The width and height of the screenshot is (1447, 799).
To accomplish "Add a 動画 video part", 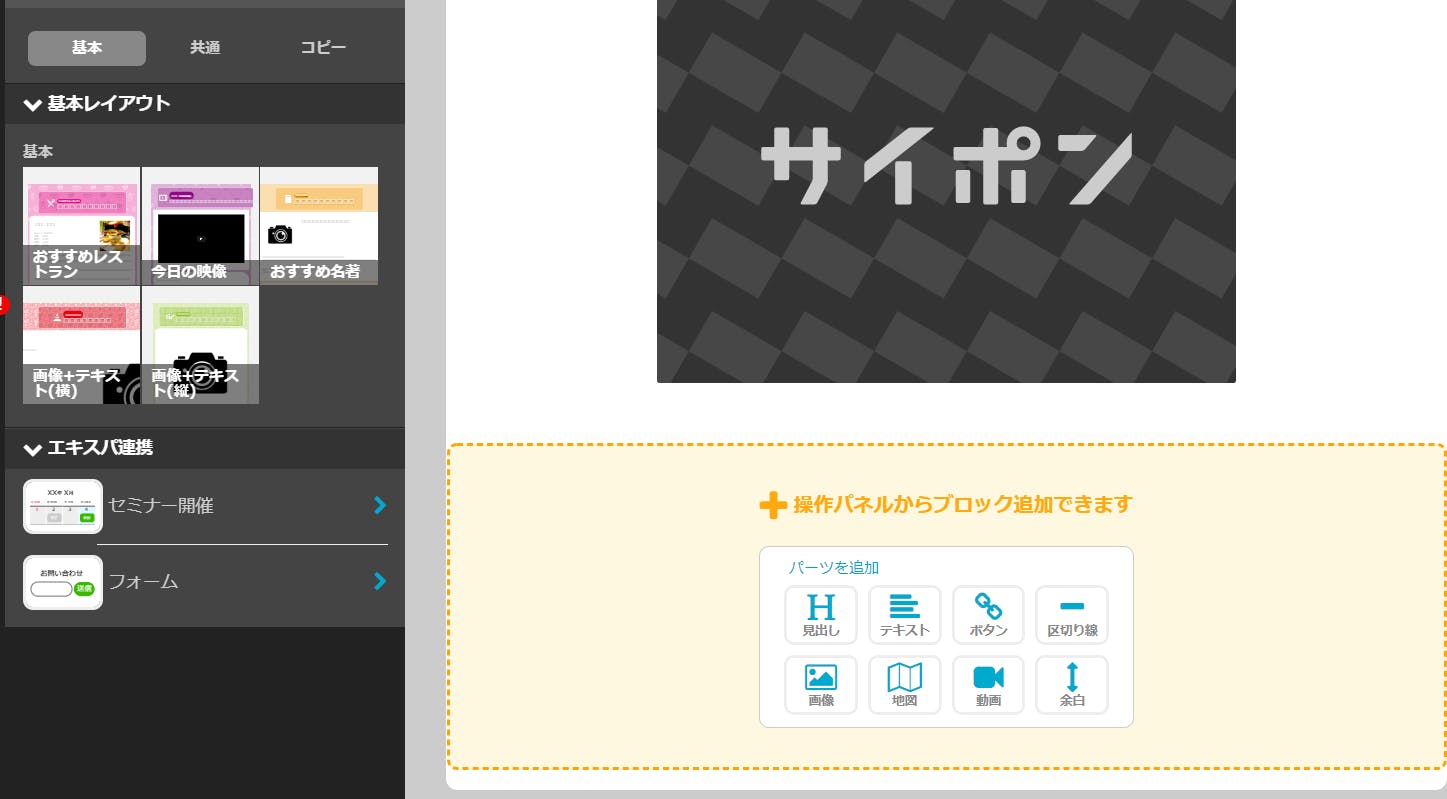I will pyautogui.click(x=989, y=685).
